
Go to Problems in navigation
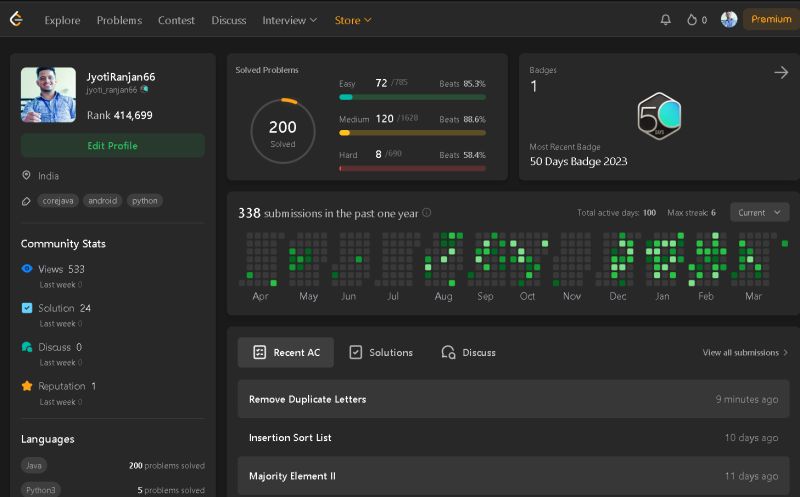click(x=119, y=20)
